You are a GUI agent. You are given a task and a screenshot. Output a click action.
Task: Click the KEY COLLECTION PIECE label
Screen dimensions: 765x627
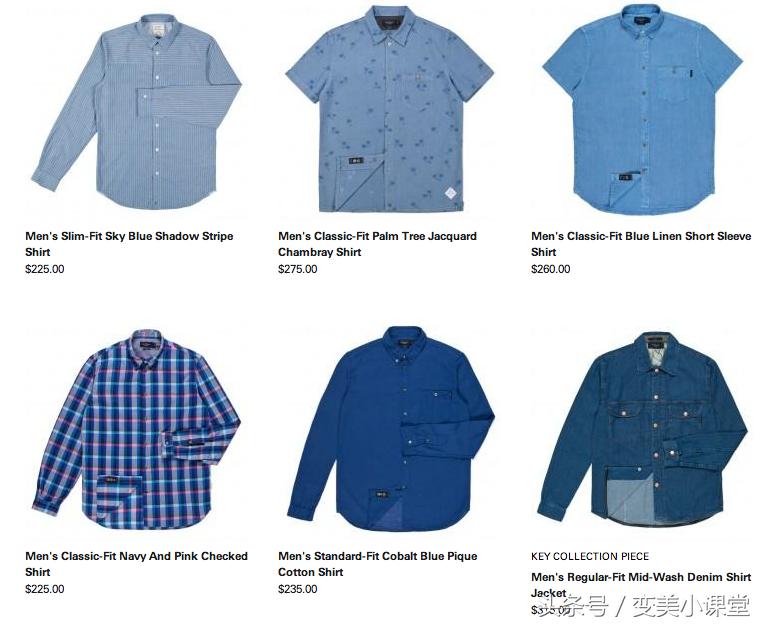pyautogui.click(x=590, y=557)
